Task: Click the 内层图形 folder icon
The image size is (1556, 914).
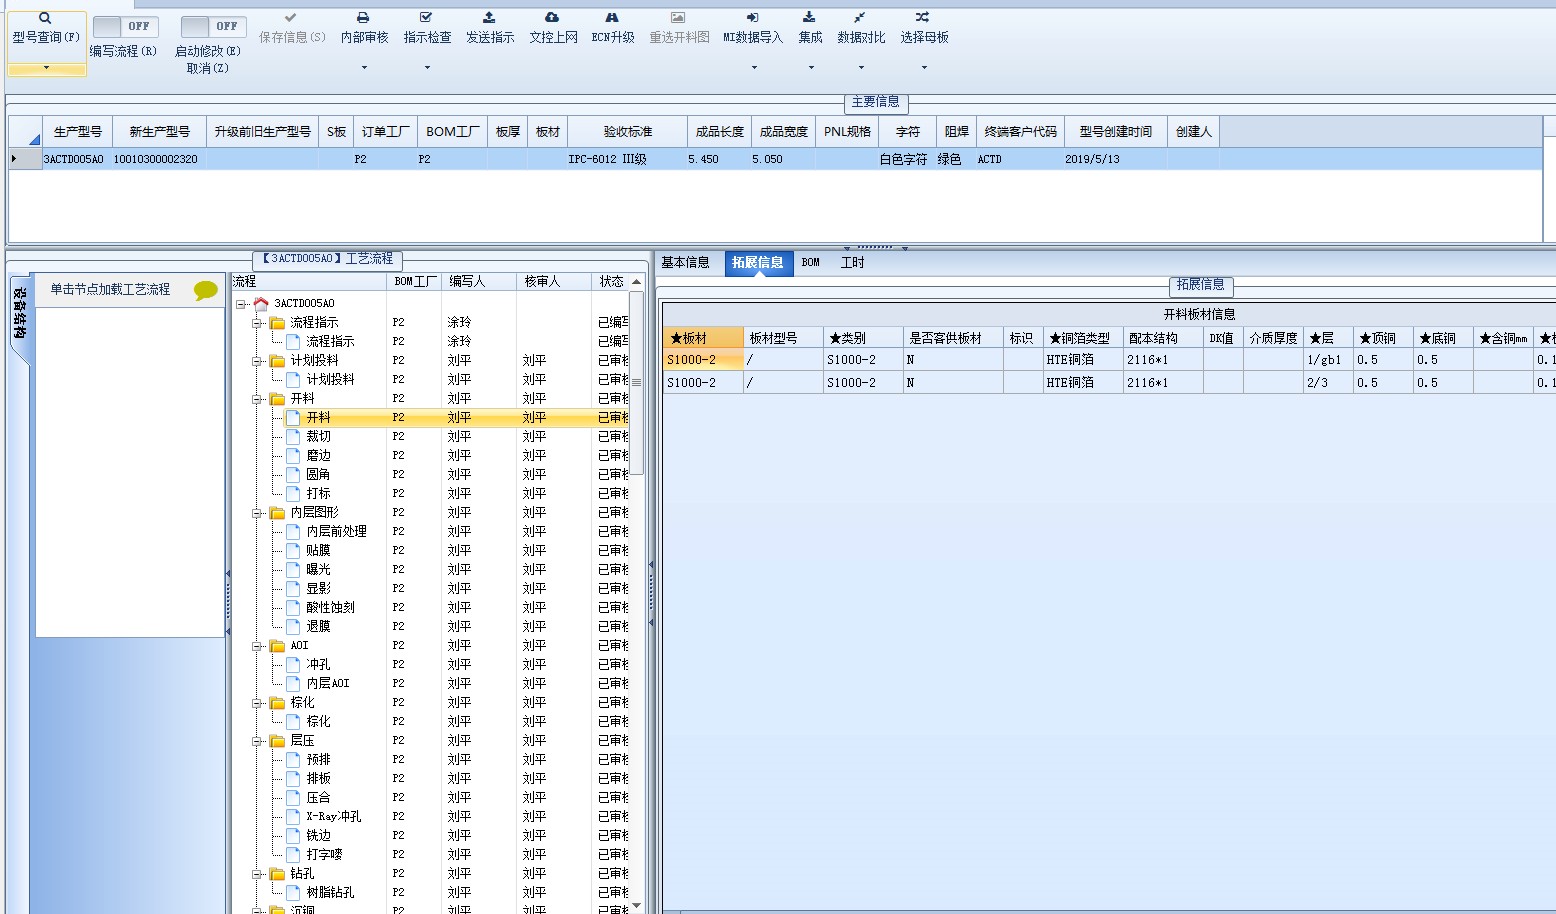Action: point(277,512)
